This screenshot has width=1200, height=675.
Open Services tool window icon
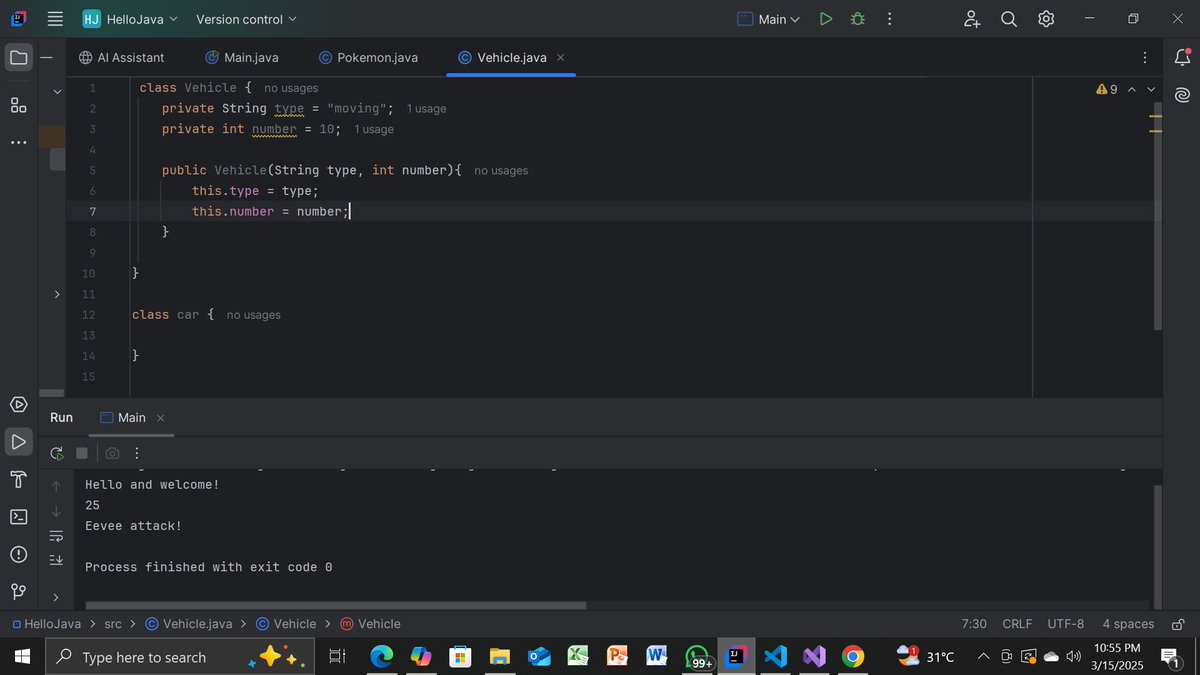[x=18, y=404]
